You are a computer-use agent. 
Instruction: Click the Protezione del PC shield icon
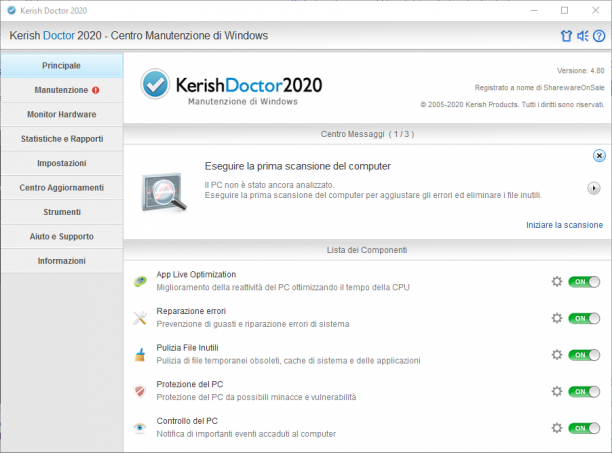(x=140, y=391)
